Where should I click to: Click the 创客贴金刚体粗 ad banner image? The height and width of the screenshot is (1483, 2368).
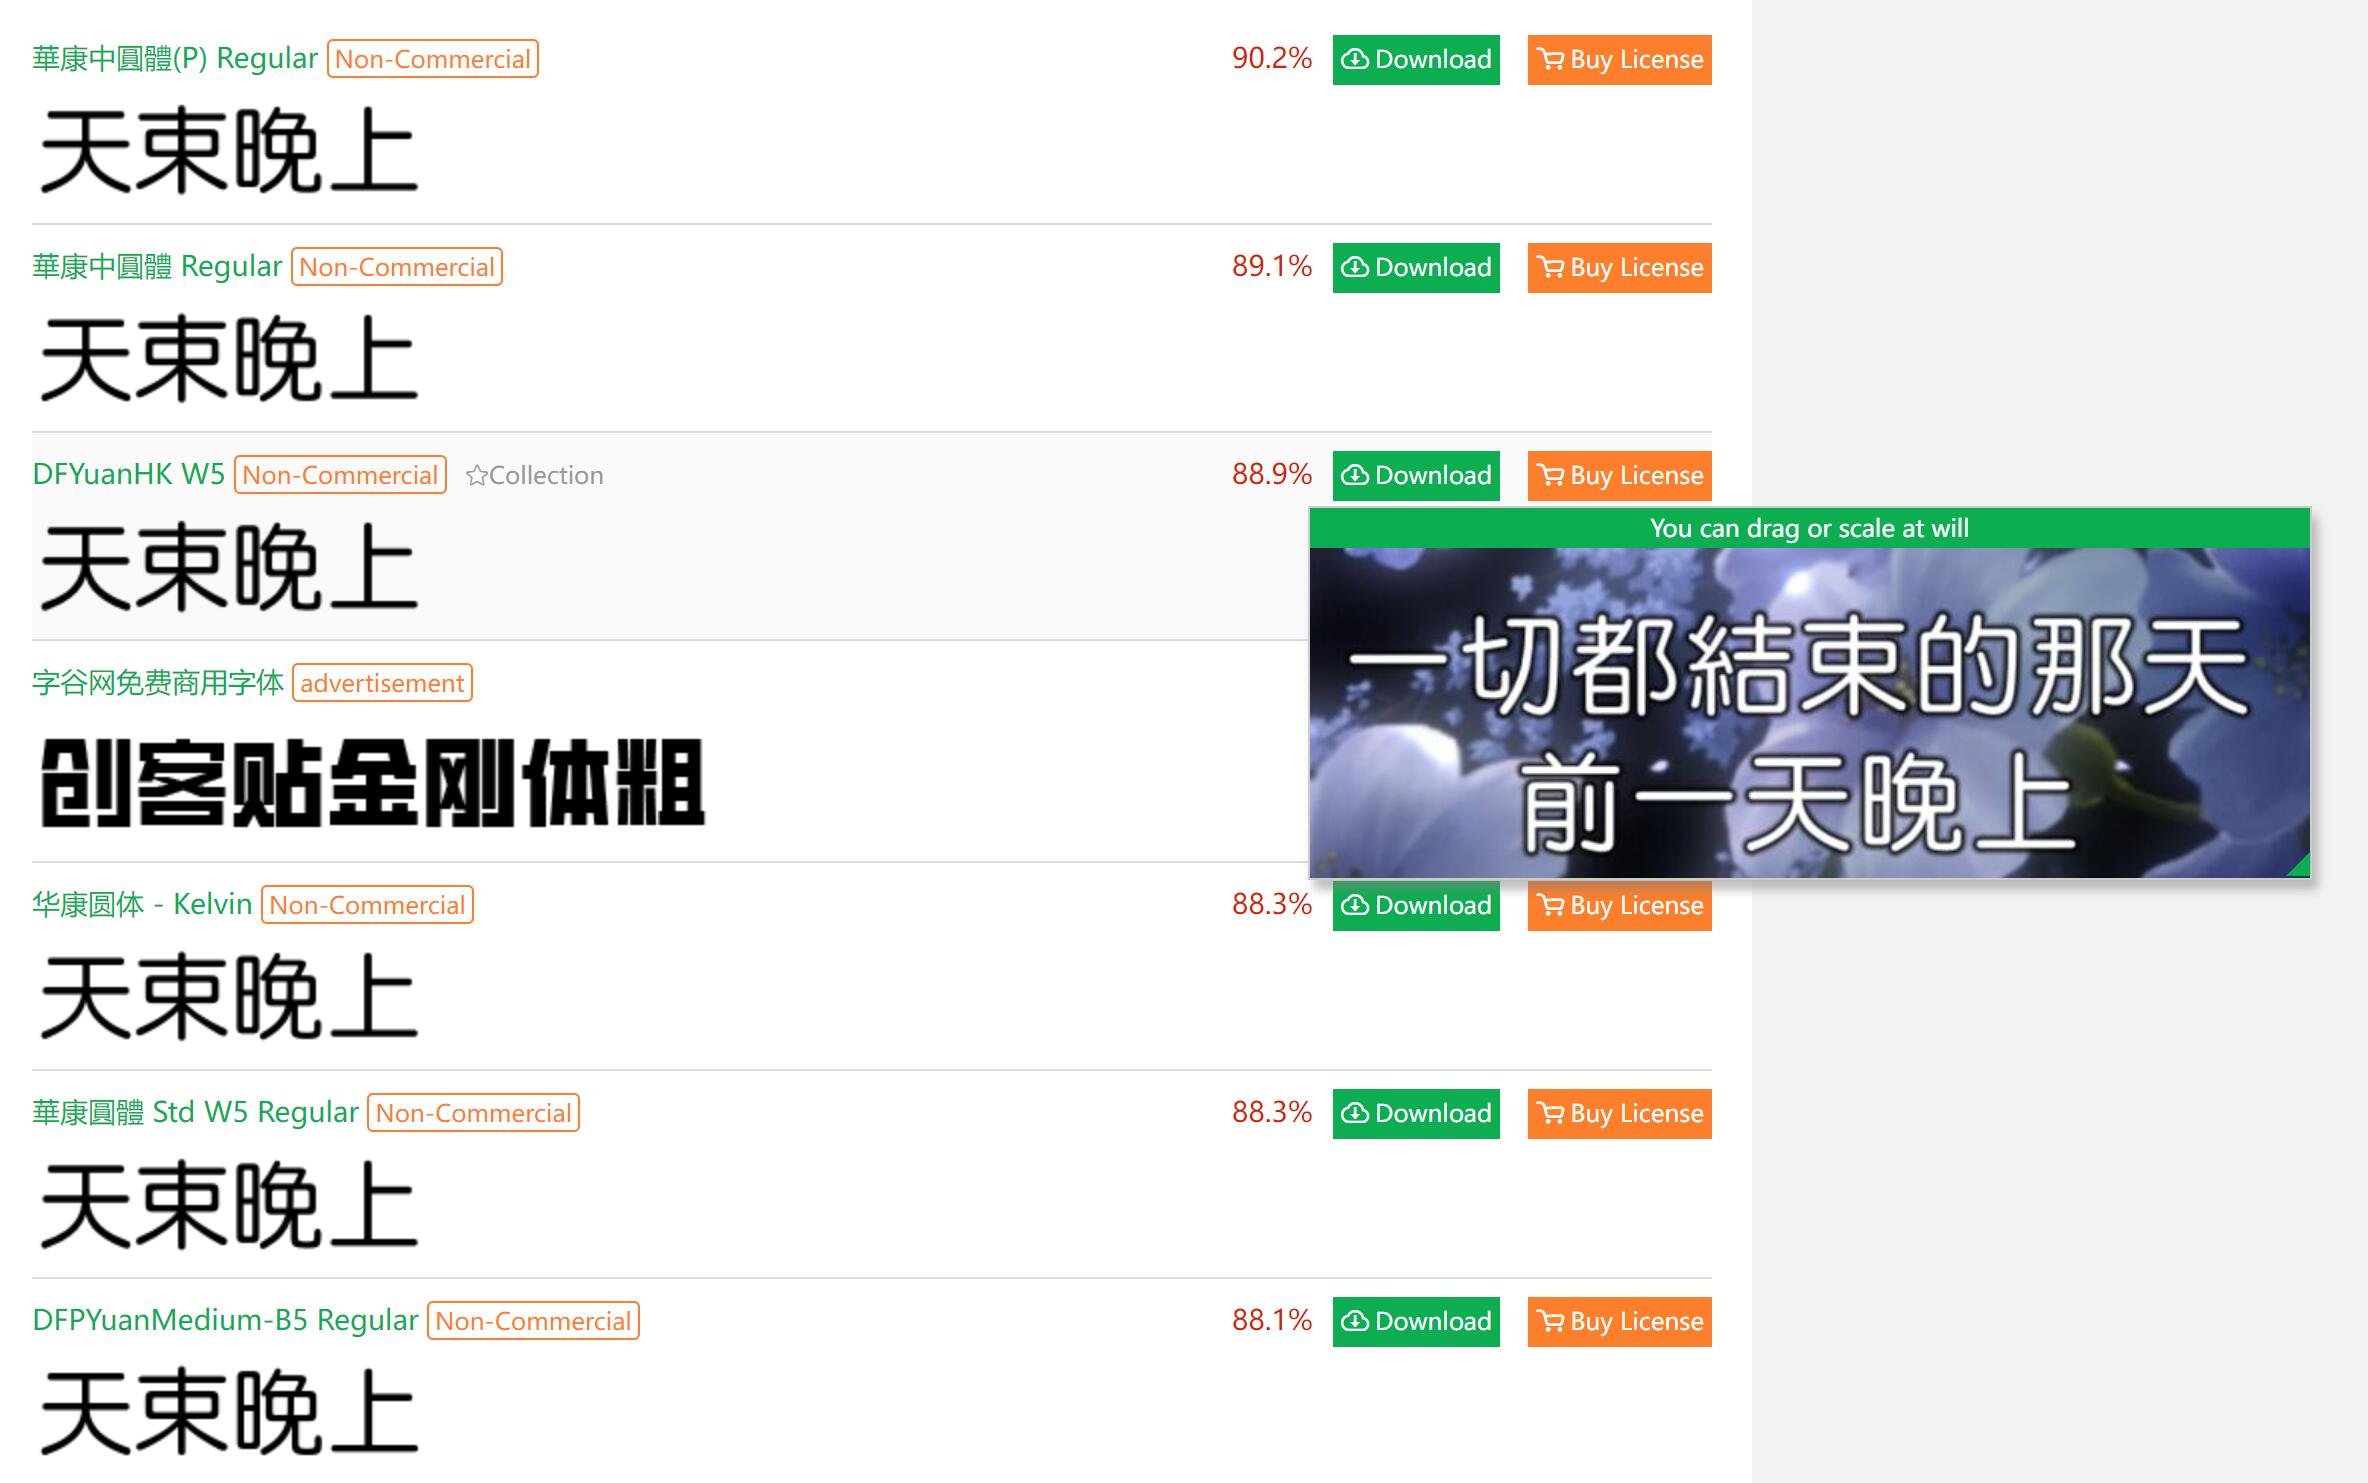coord(372,783)
